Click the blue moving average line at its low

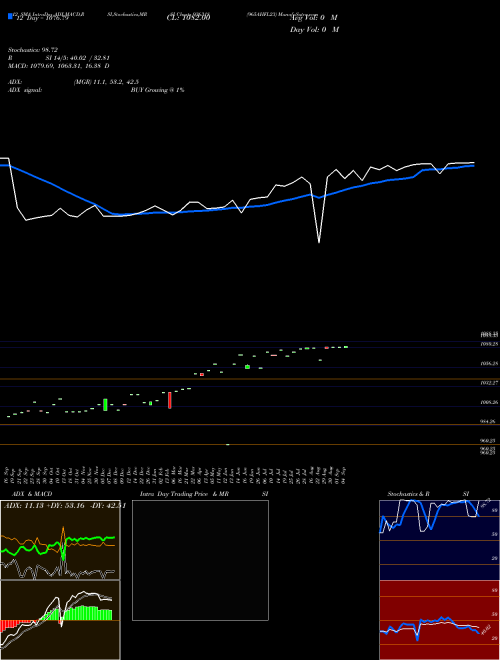[122, 215]
